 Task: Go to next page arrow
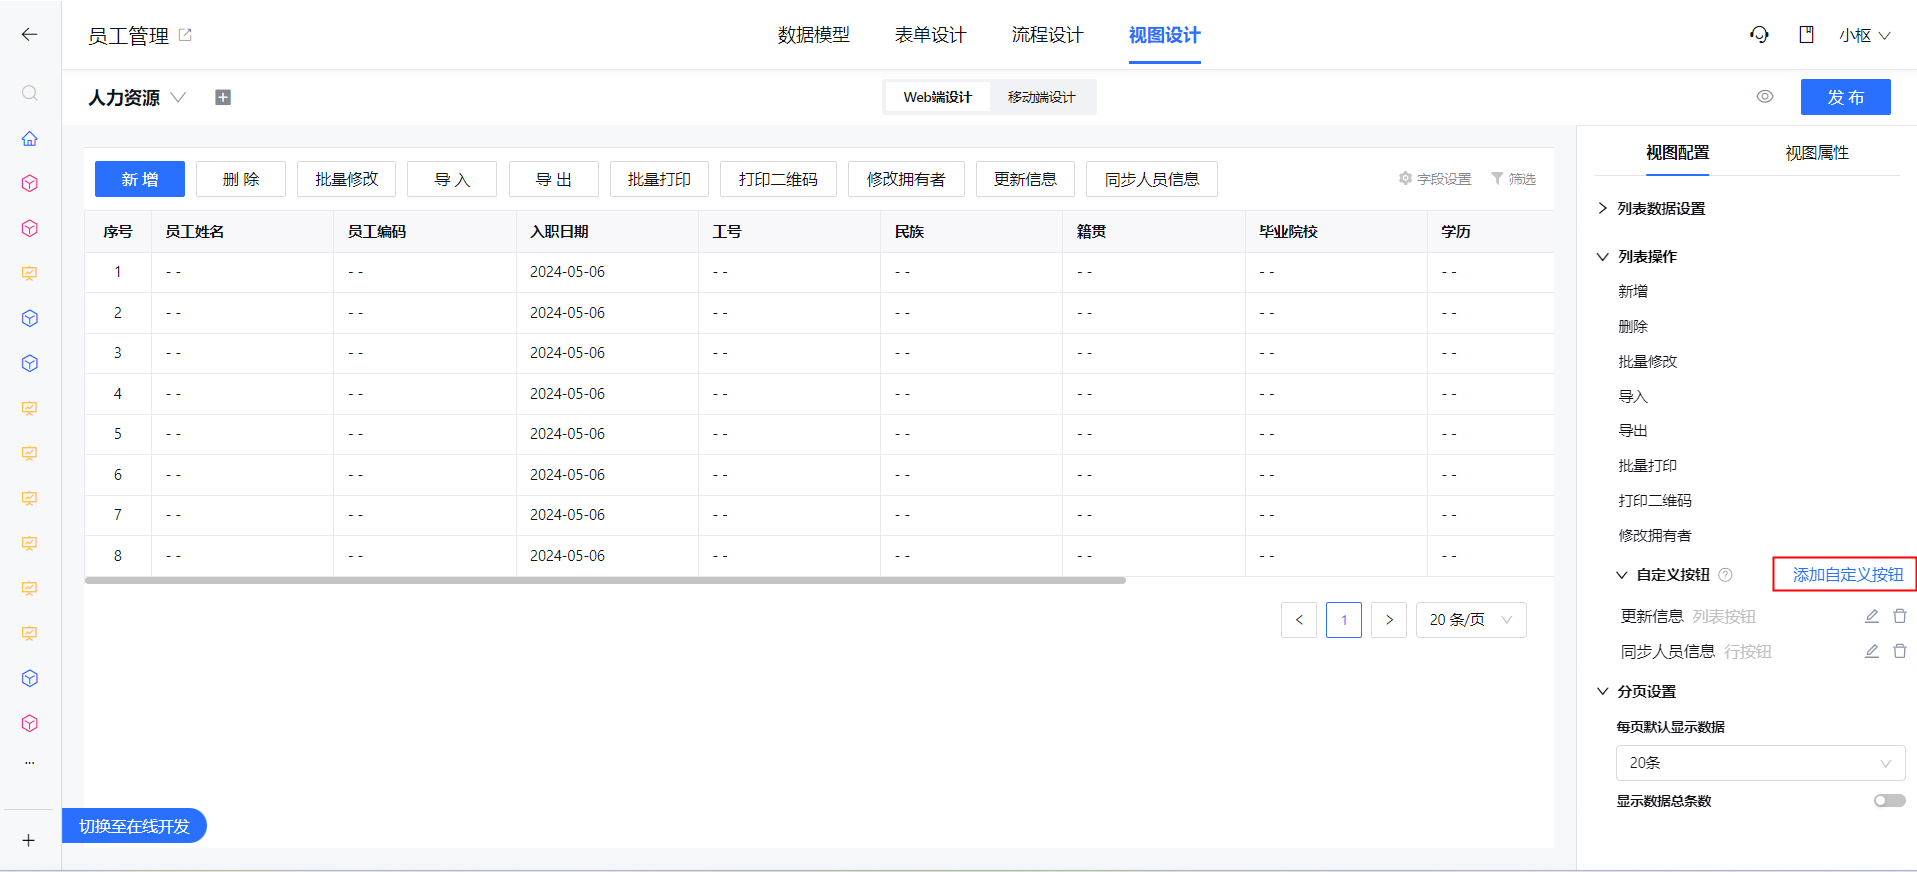[x=1389, y=620]
